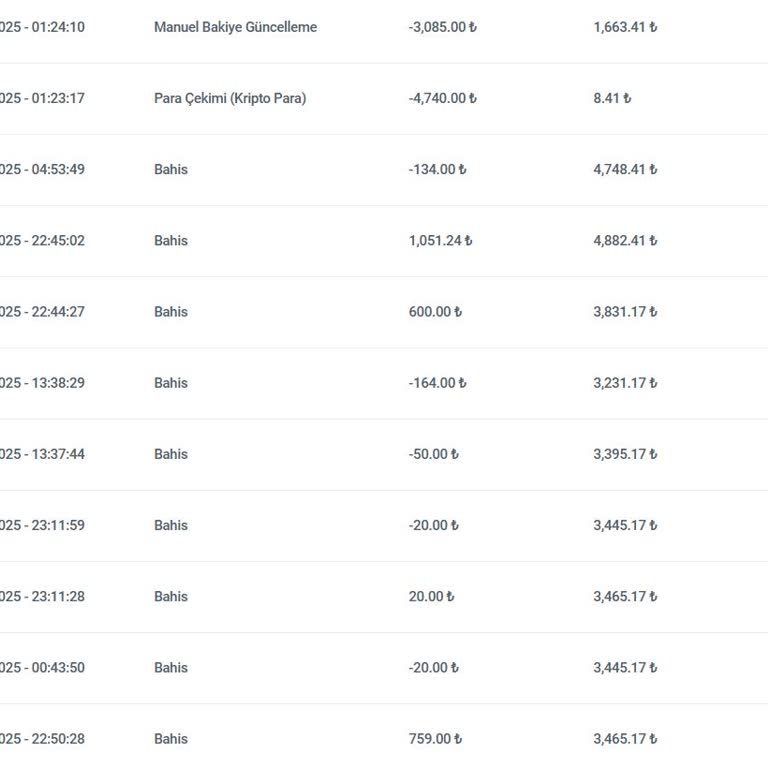Click the Bahis label at 22:45:02

click(171, 240)
